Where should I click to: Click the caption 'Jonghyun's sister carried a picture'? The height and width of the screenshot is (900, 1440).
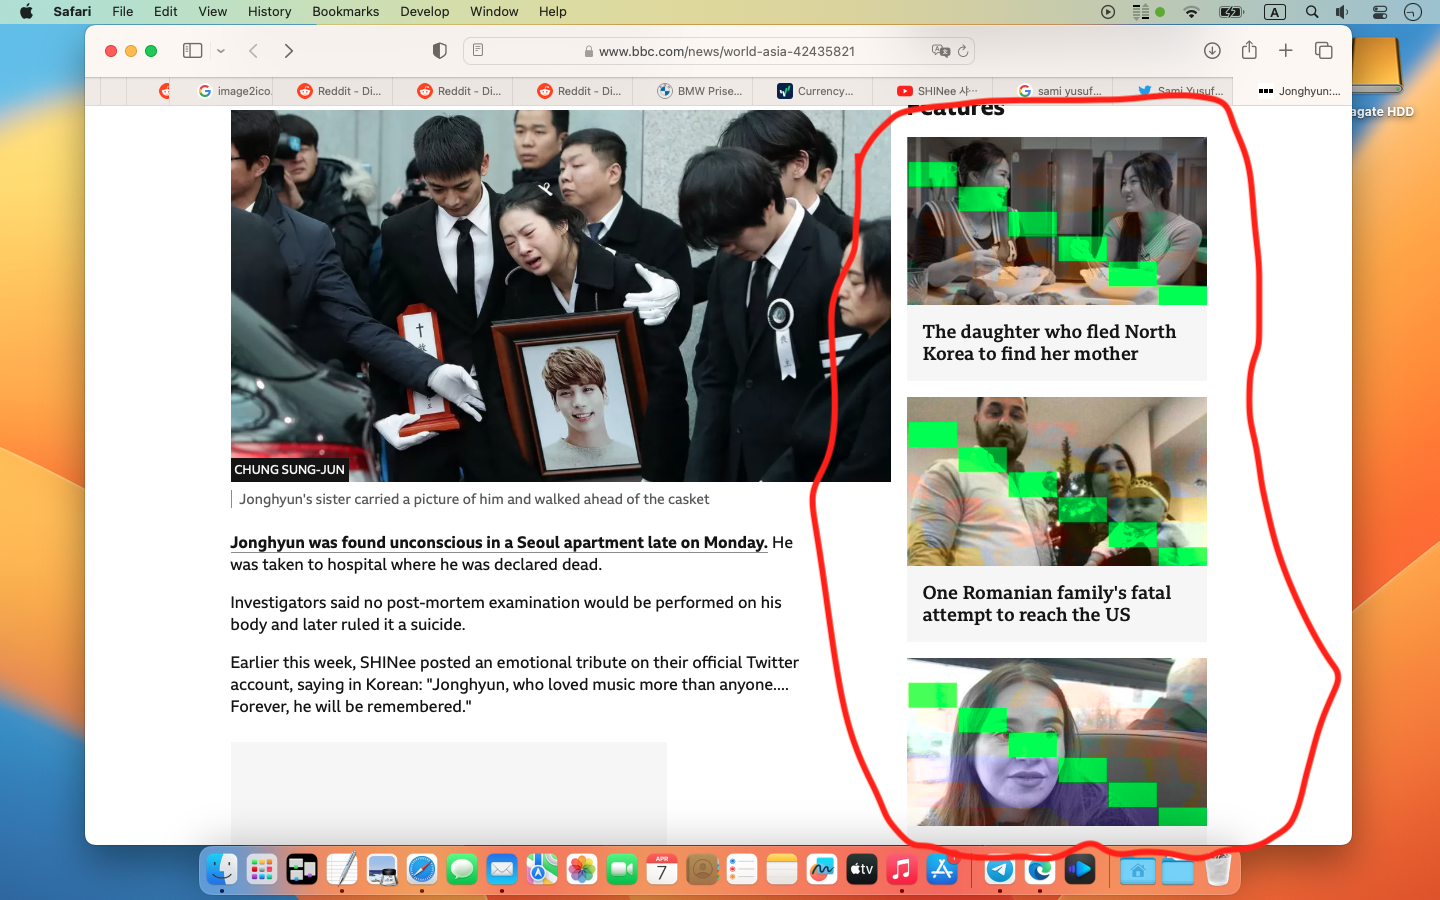click(x=474, y=499)
